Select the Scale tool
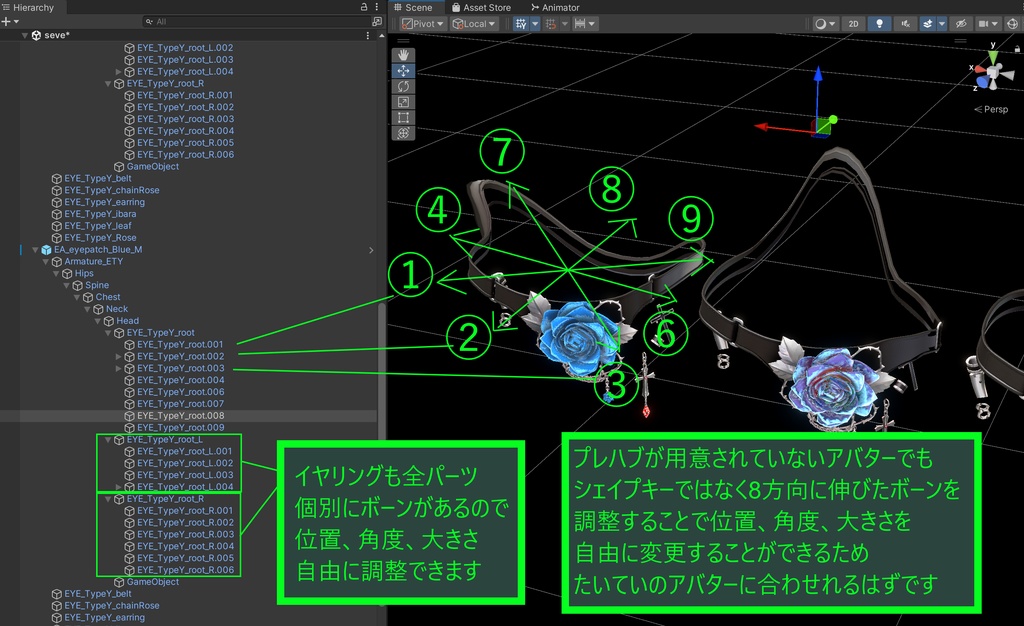Image resolution: width=1024 pixels, height=626 pixels. click(x=403, y=102)
